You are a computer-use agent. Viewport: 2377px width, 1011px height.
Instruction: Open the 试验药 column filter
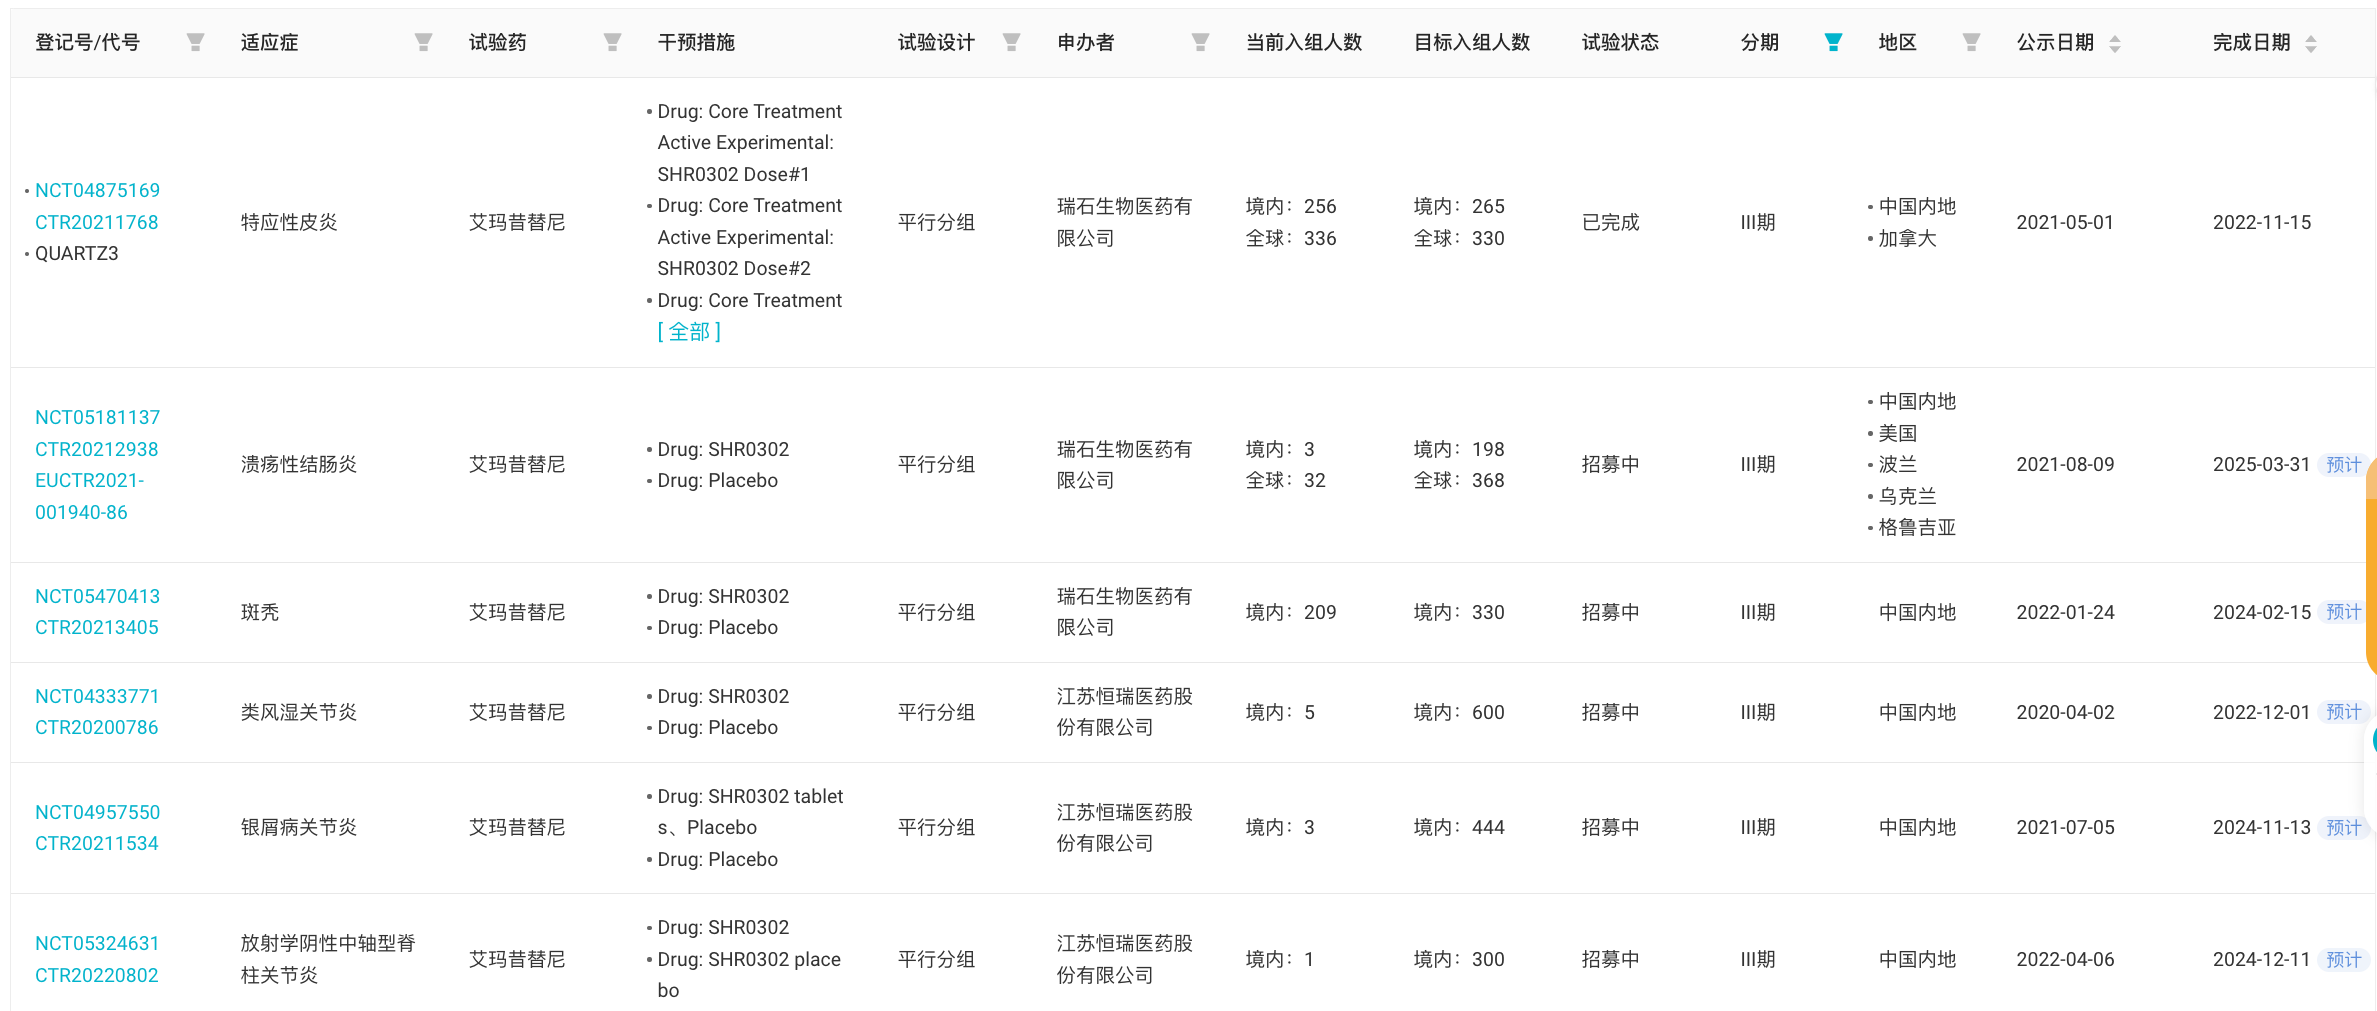click(612, 42)
